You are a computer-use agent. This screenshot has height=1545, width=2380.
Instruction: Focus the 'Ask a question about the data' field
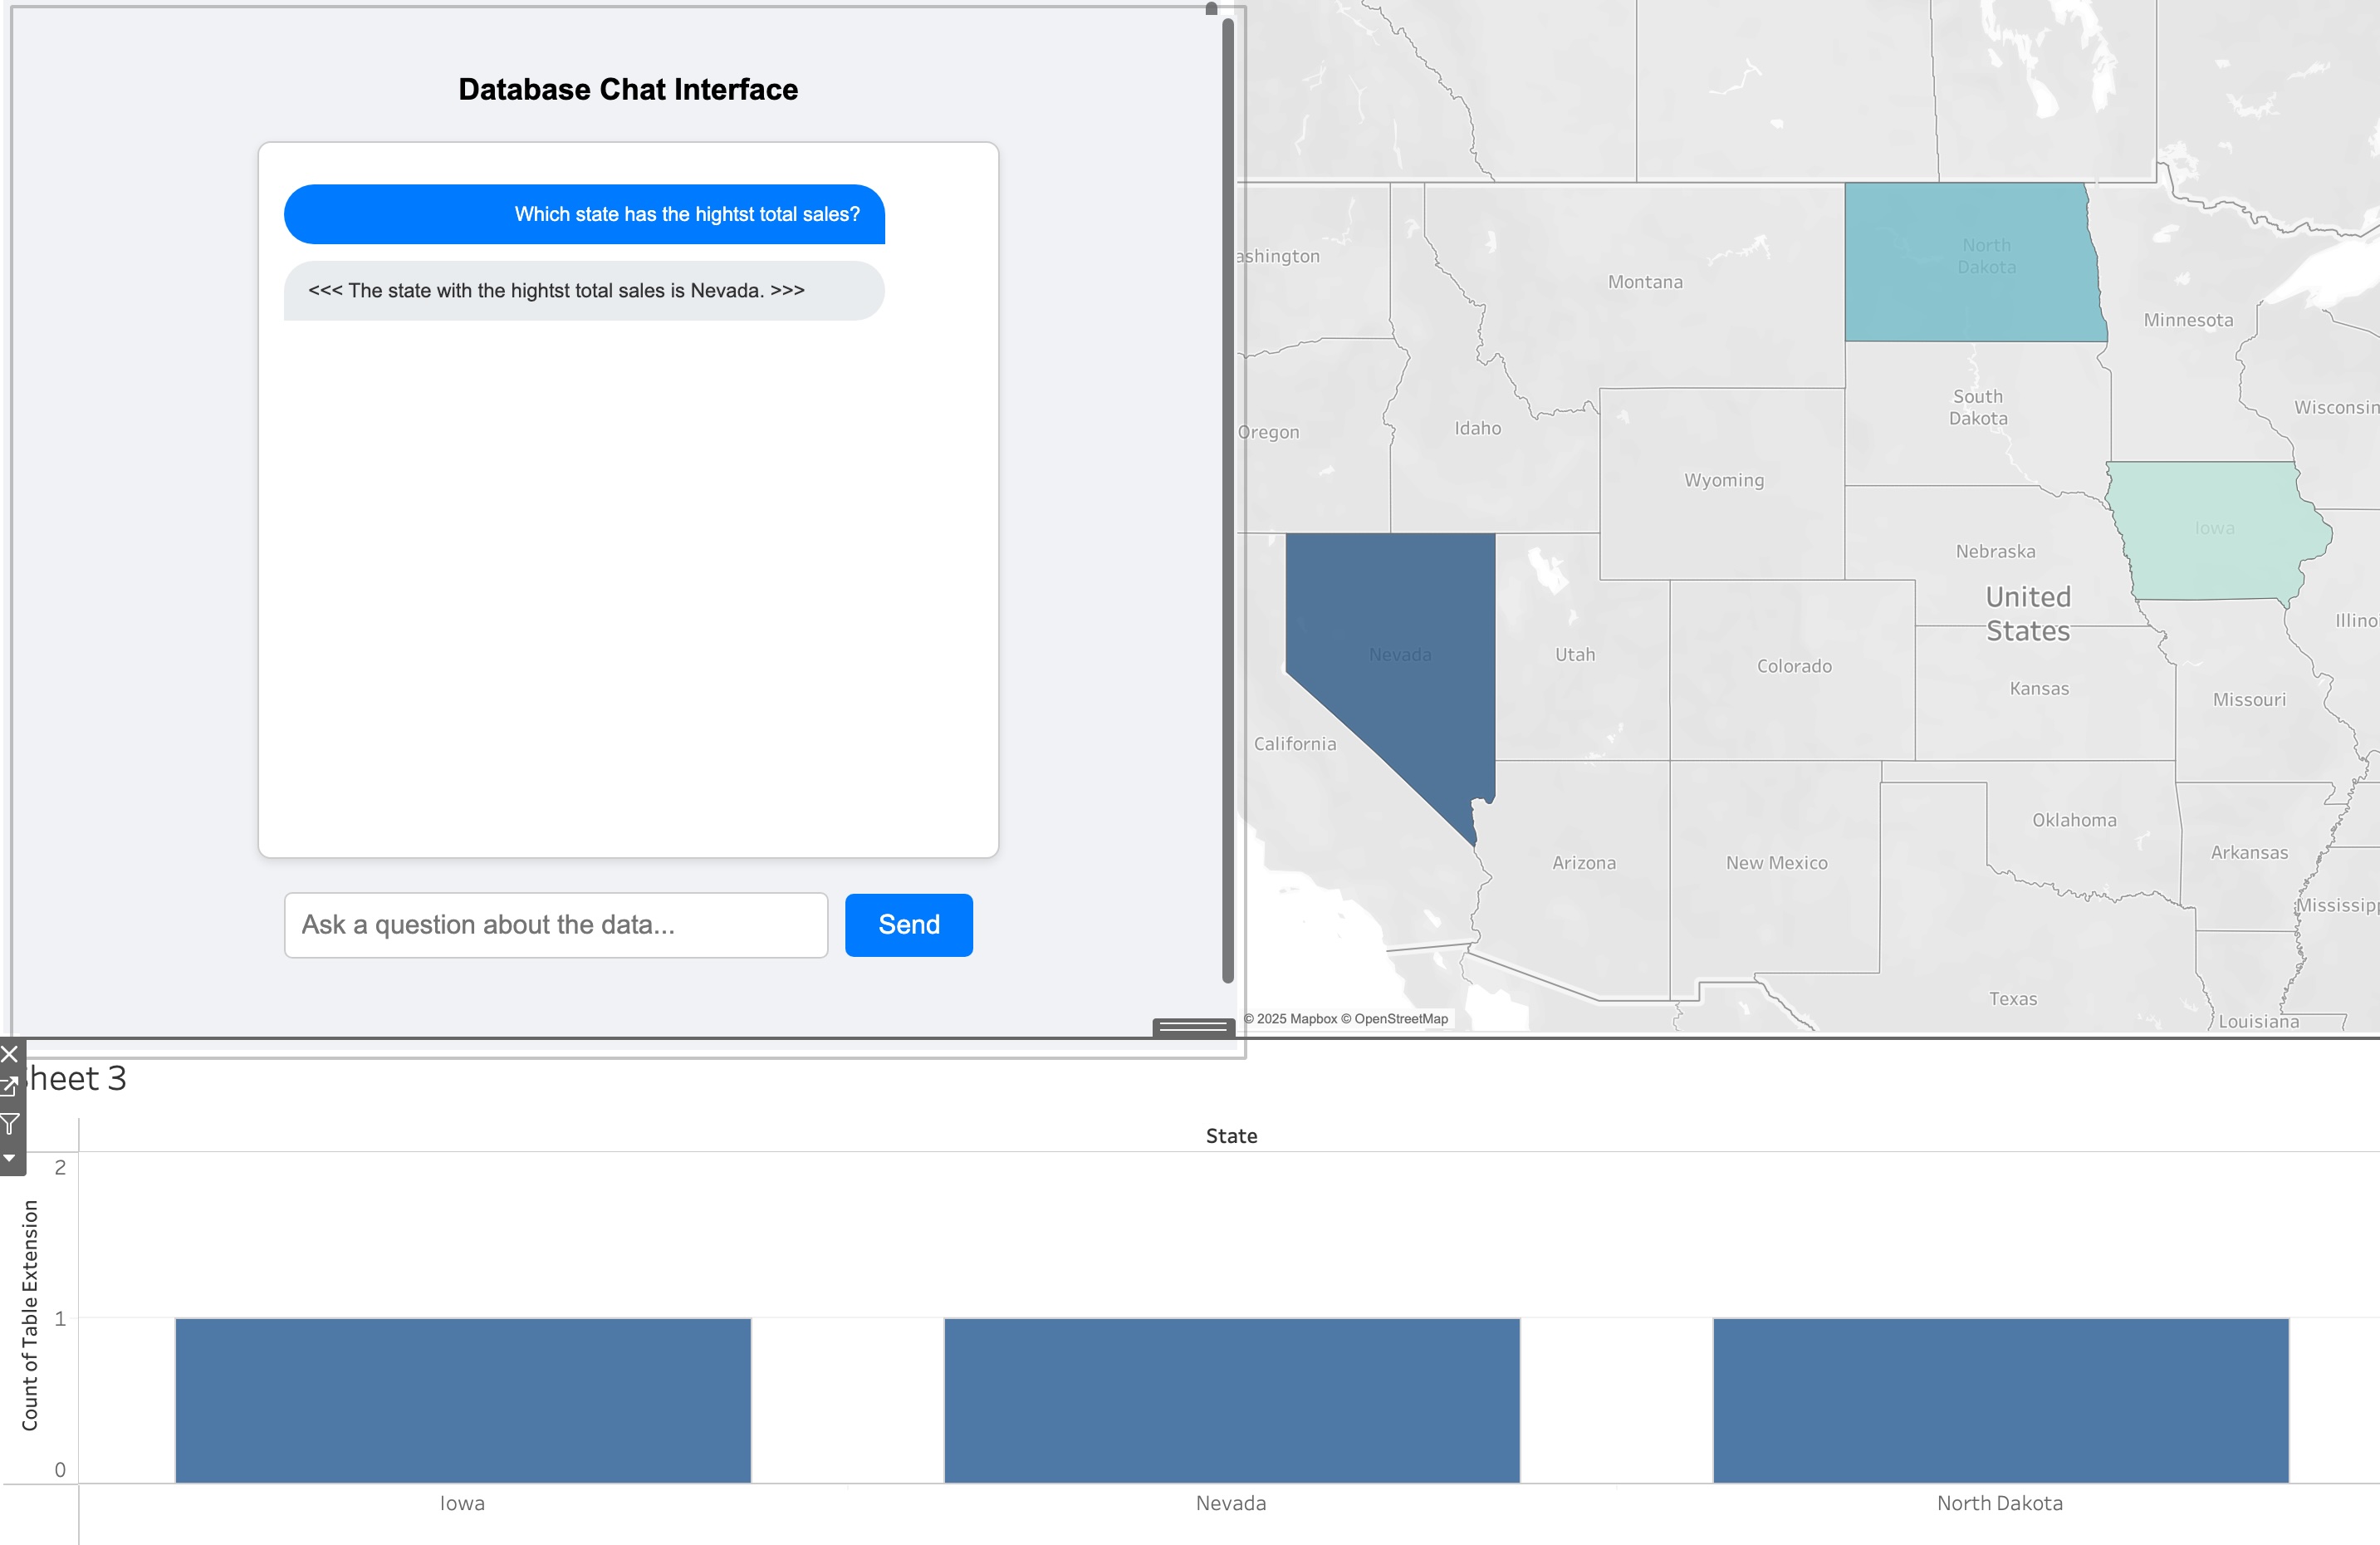(x=555, y=925)
